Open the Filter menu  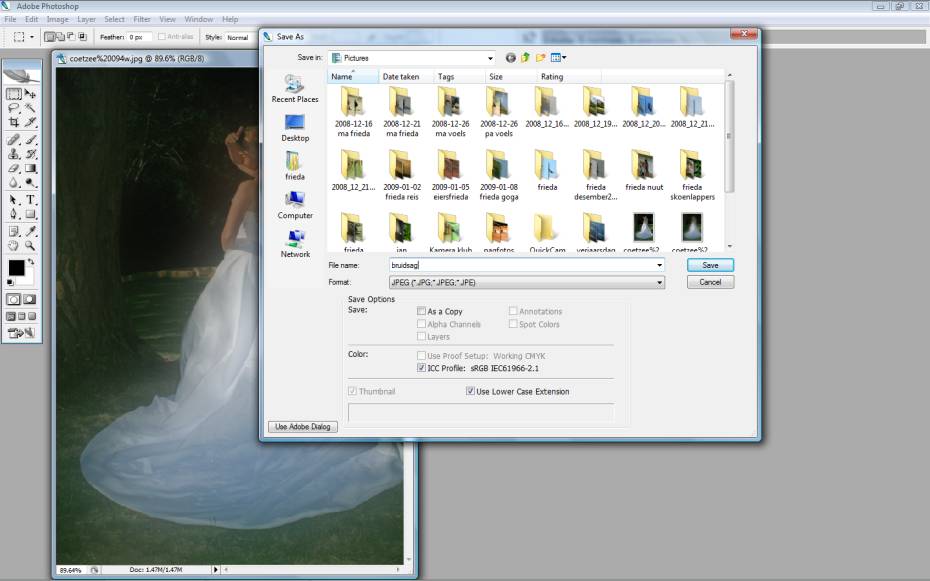tap(142, 19)
